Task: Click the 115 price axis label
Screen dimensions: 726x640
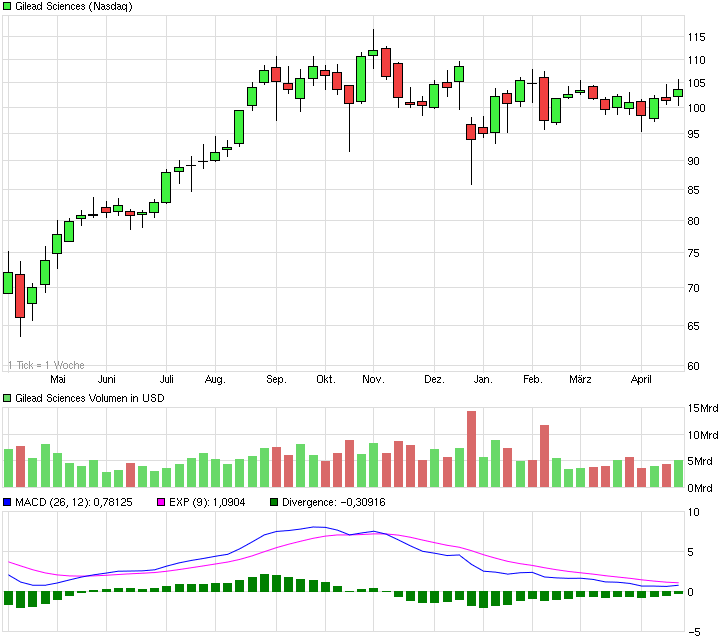Action: (x=697, y=37)
